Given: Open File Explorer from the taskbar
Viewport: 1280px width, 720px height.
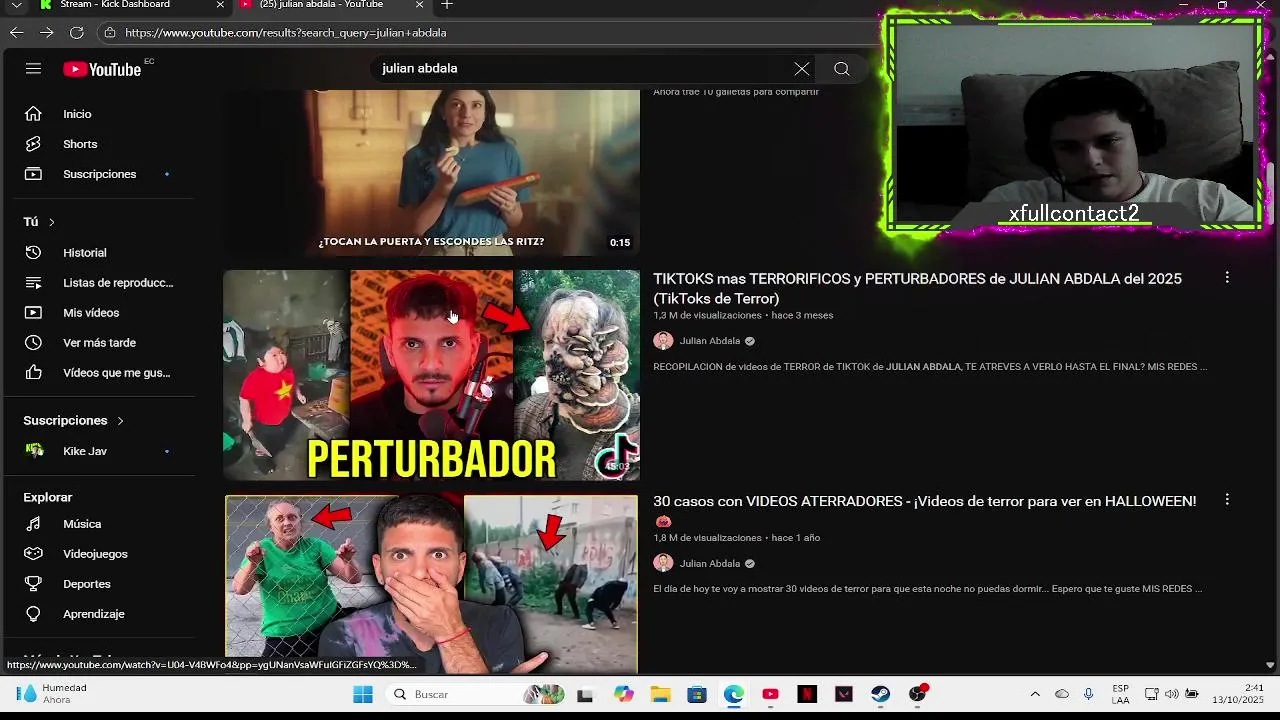Looking at the screenshot, I should coord(660,694).
